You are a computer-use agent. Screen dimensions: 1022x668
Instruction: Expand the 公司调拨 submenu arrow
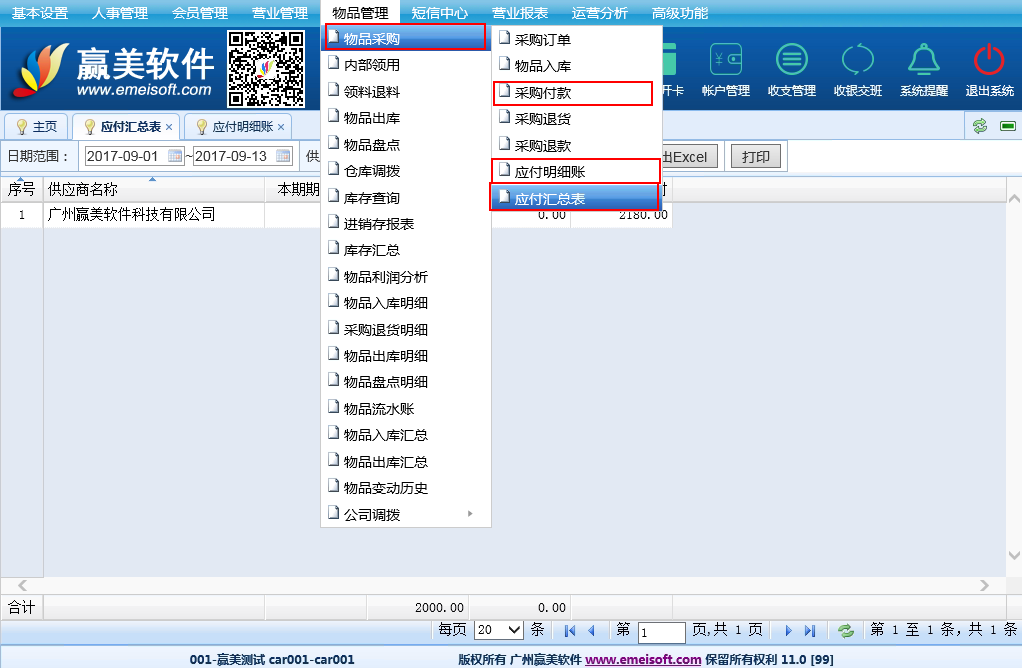click(470, 515)
